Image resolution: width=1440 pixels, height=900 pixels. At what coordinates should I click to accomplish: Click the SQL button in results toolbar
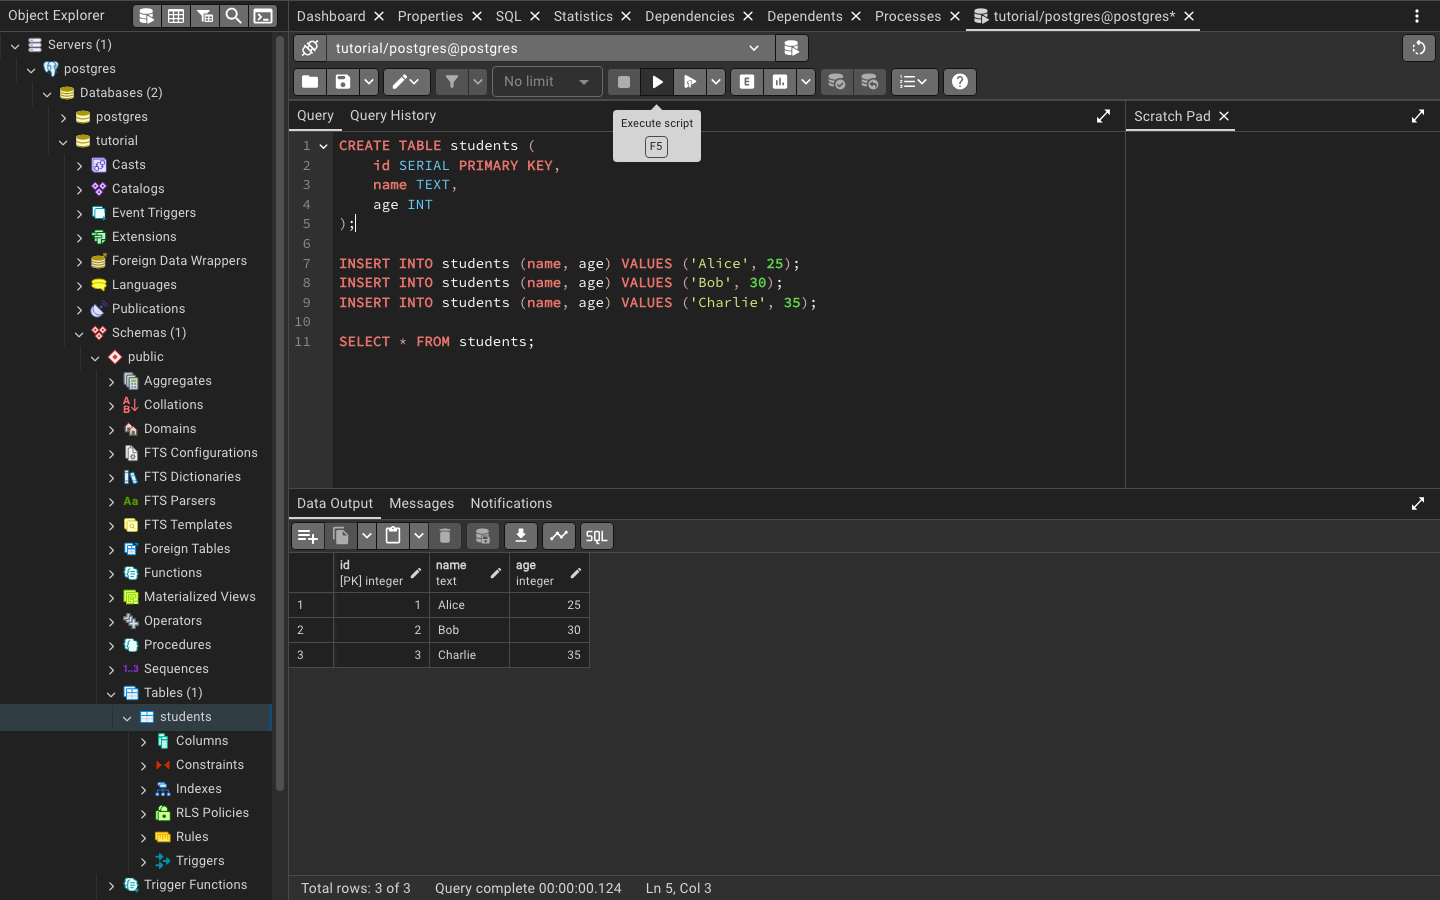596,536
